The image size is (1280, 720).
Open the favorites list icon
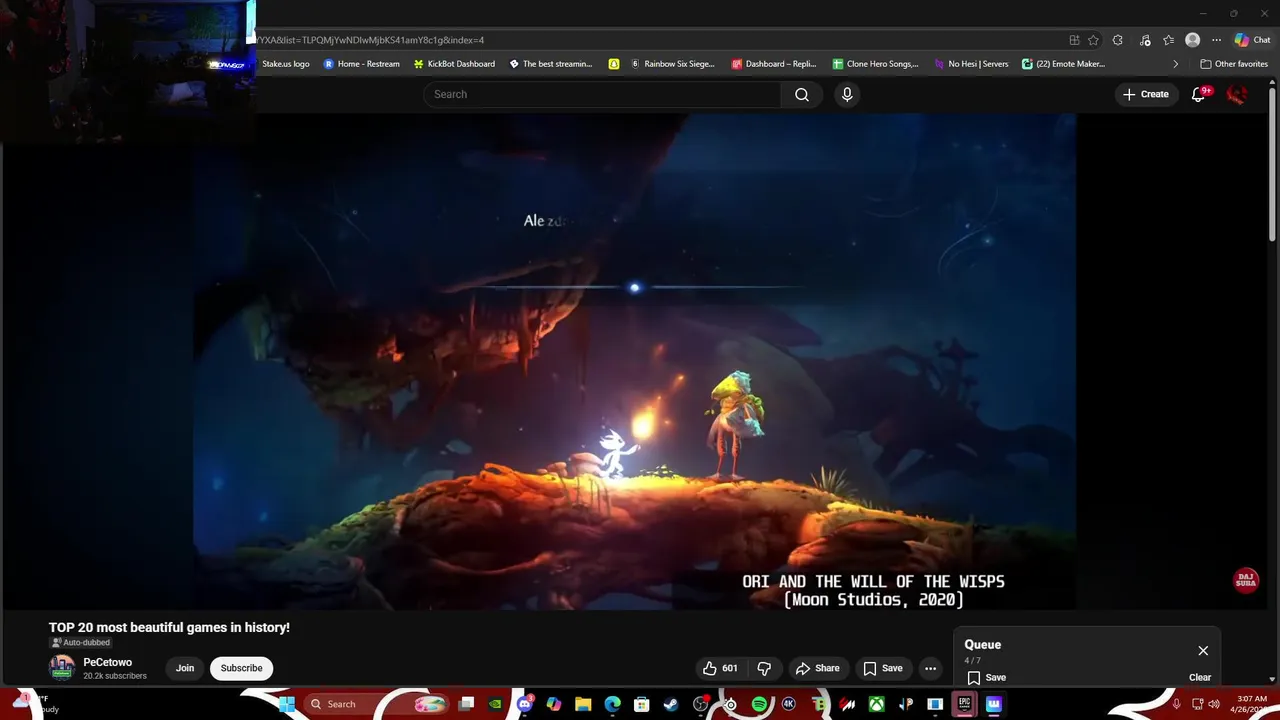tap(1168, 40)
